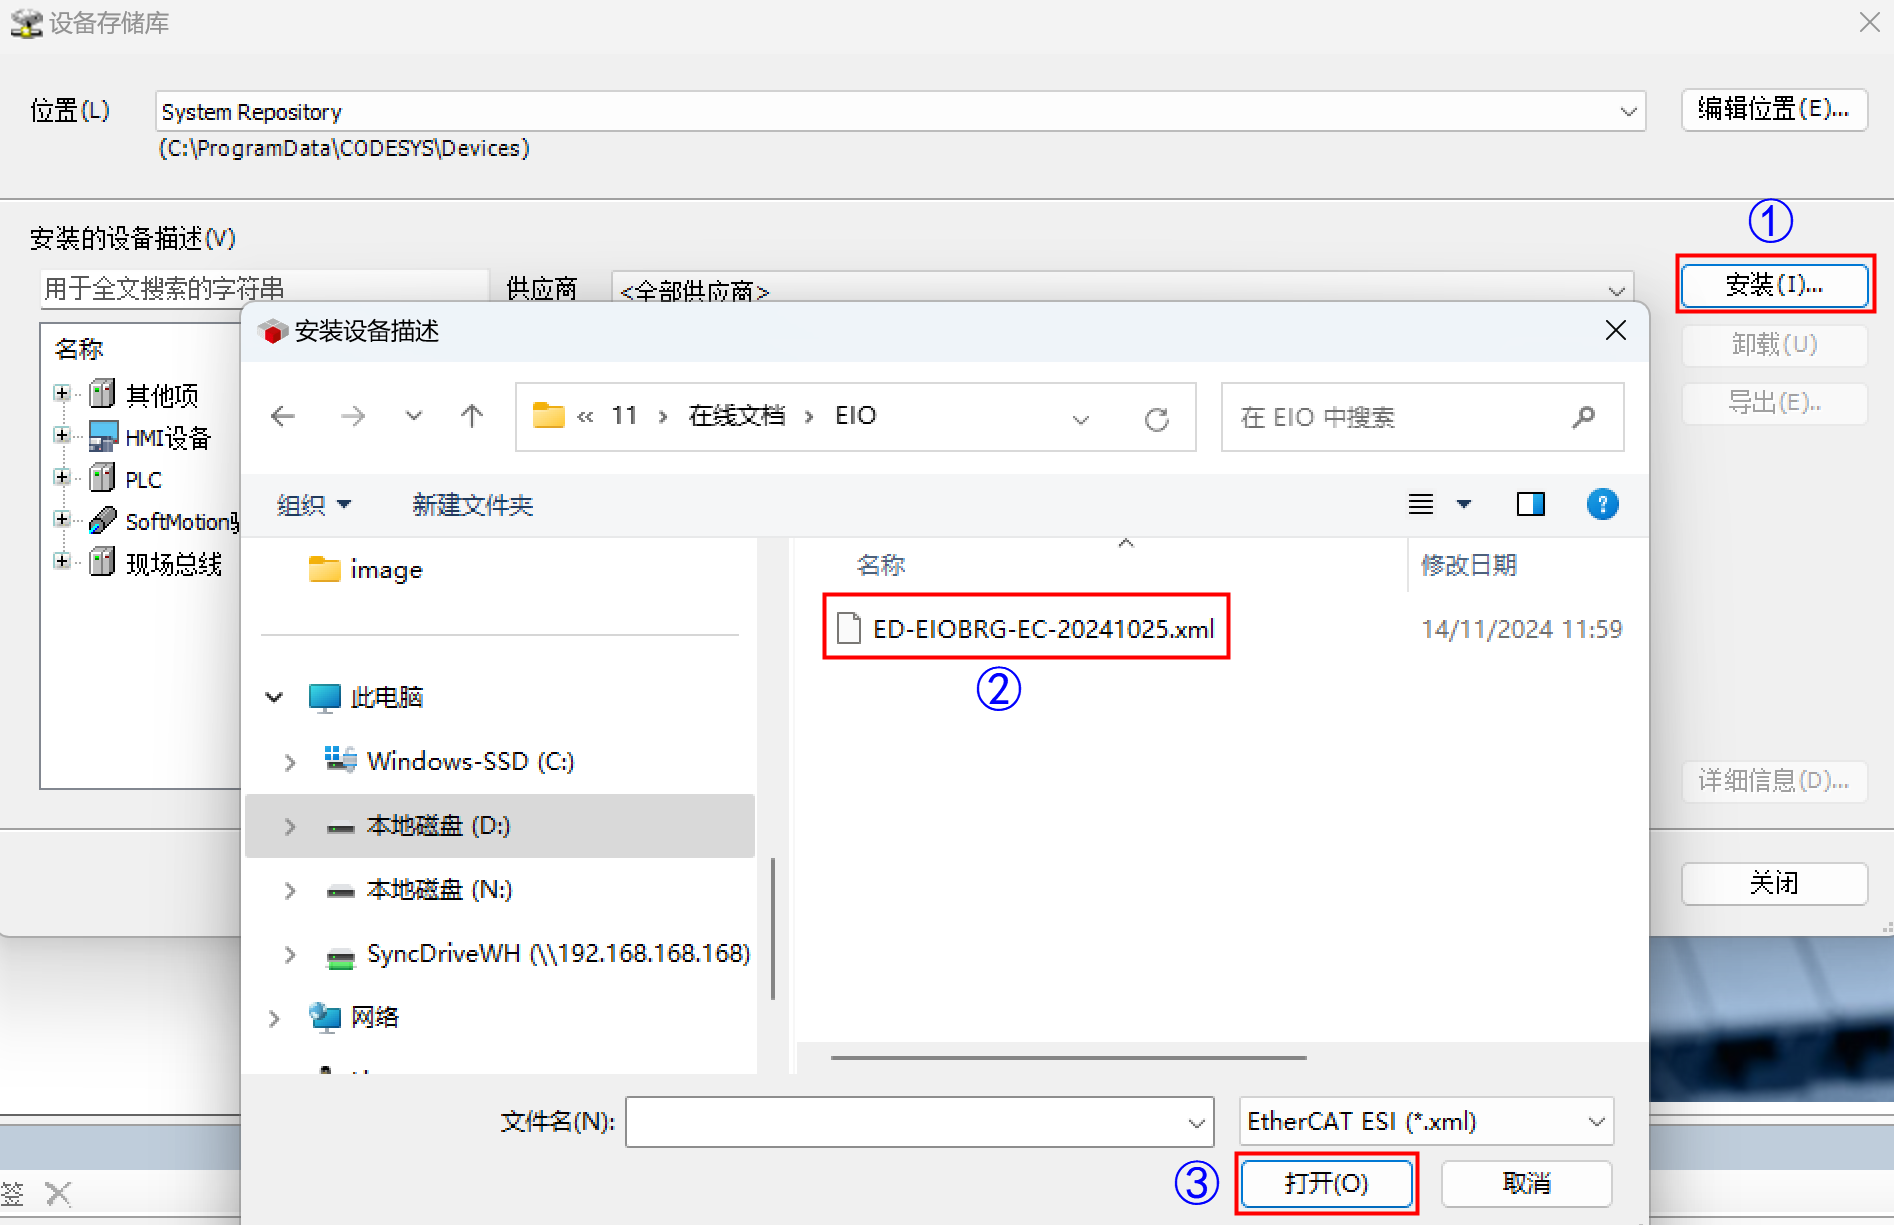The height and width of the screenshot is (1225, 1894).
Task: Click the up one level arrow
Action: point(472,416)
